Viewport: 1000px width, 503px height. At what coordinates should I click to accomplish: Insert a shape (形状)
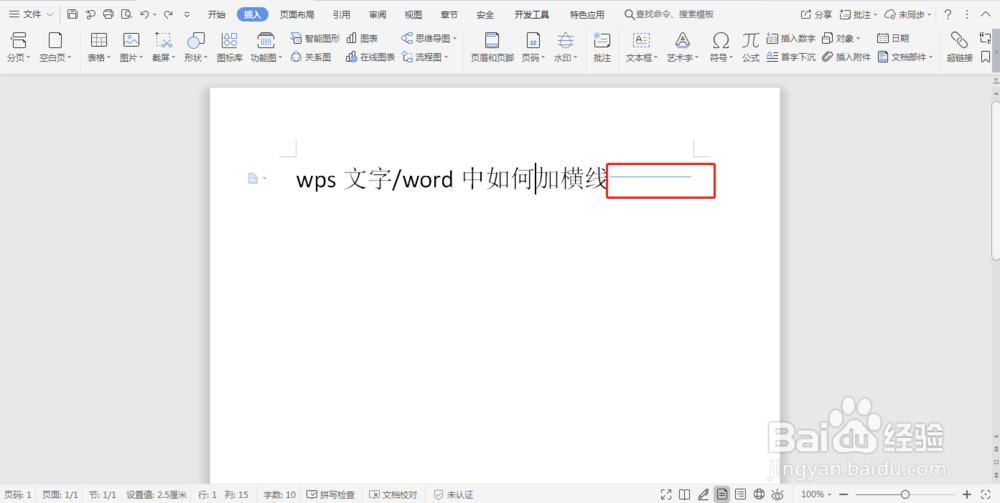pos(196,48)
